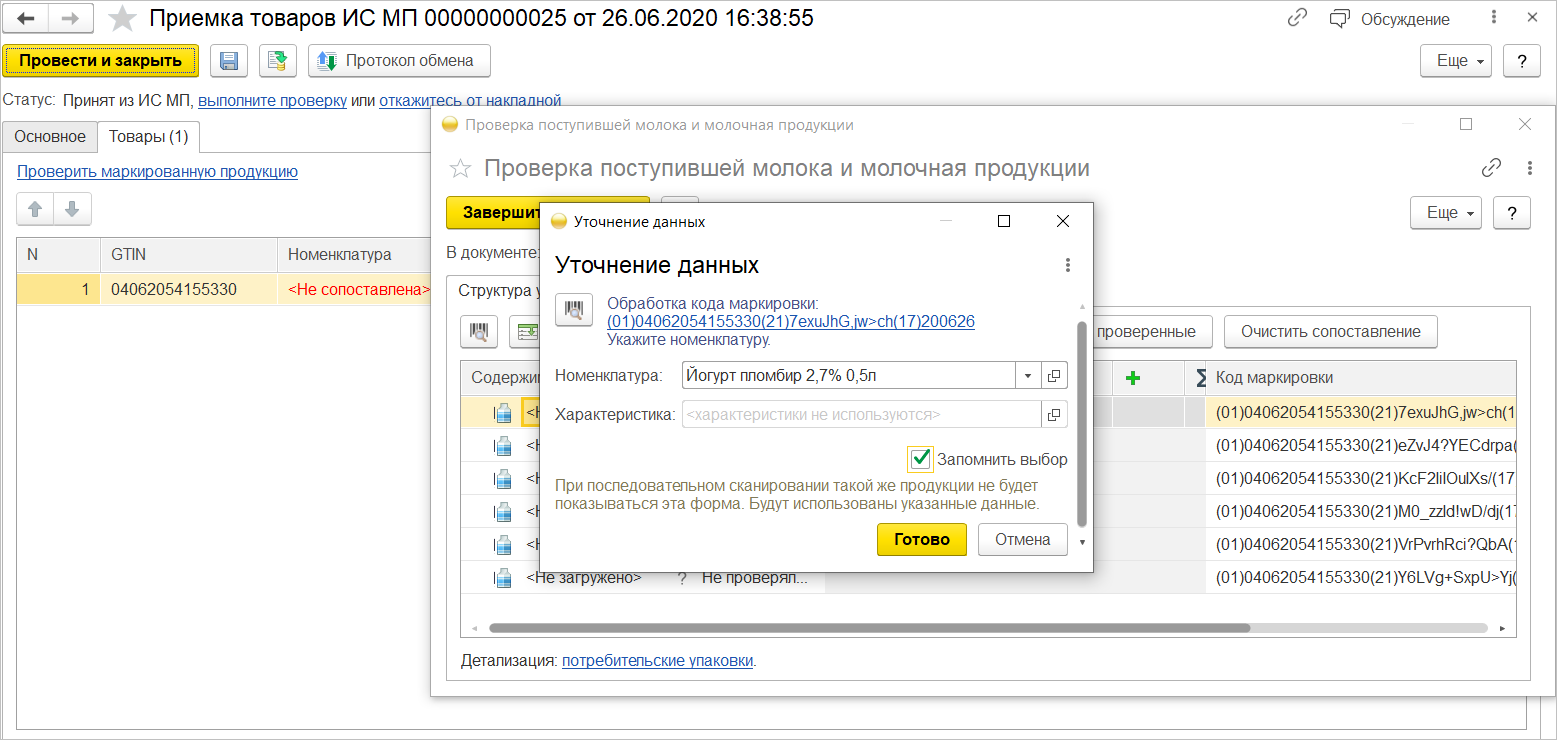The height and width of the screenshot is (740, 1557).
Task: Open the main window's three-dot menu
Action: (x=1493, y=18)
